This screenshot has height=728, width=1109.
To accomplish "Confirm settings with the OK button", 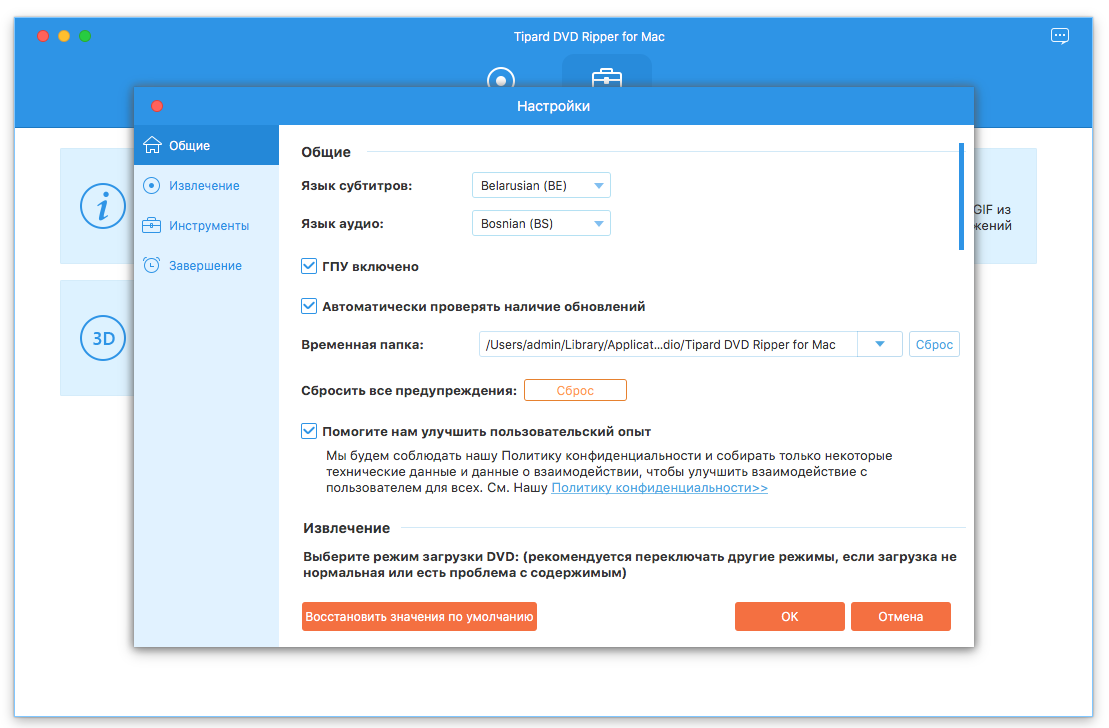I will point(789,617).
